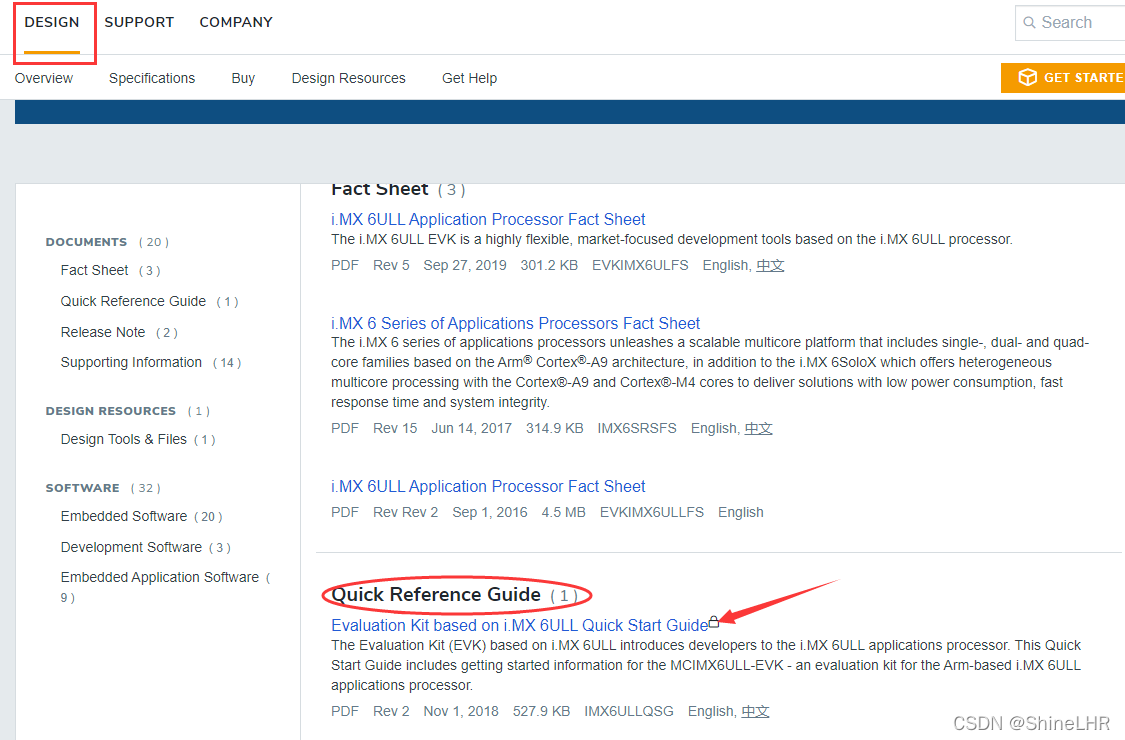
Task: Click the EVKIMX6ULLFS document ID text
Action: pyautogui.click(x=652, y=512)
